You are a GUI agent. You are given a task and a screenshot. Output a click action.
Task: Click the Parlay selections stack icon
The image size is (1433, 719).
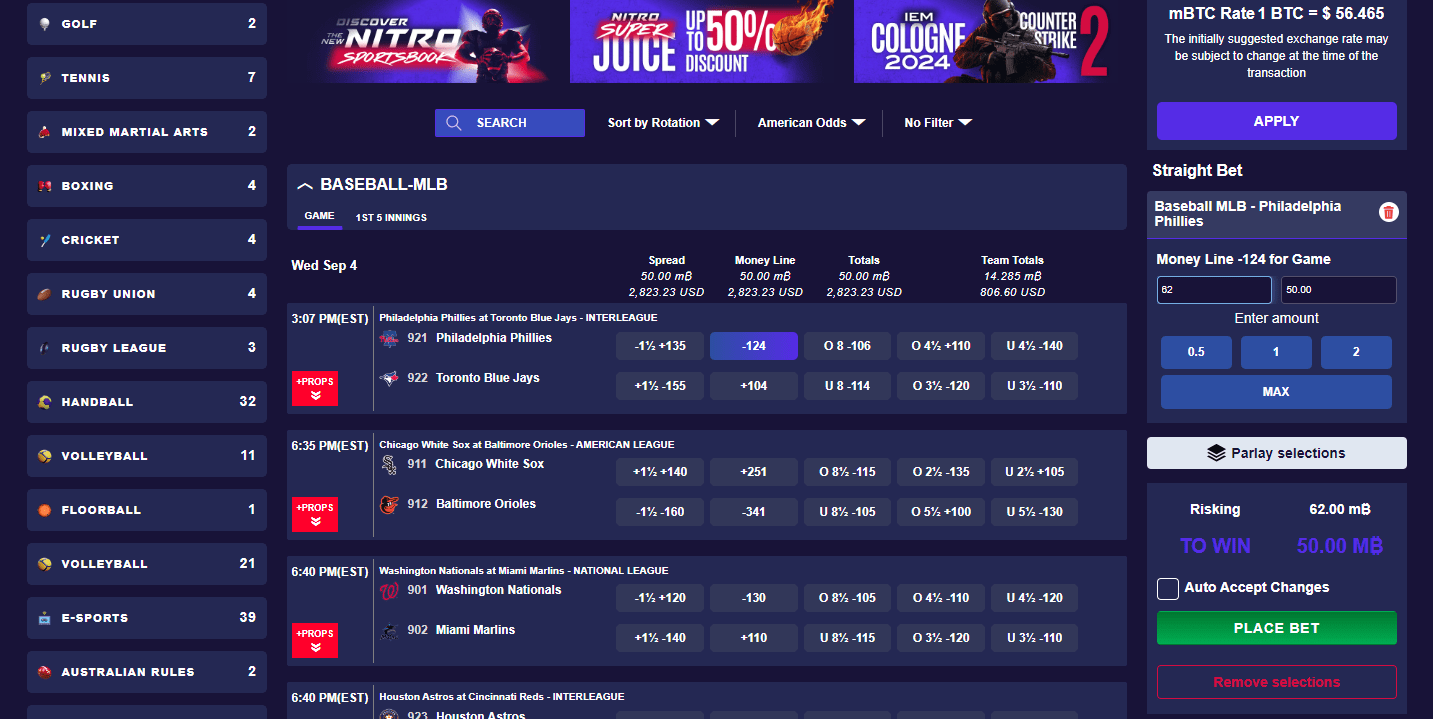[1216, 453]
